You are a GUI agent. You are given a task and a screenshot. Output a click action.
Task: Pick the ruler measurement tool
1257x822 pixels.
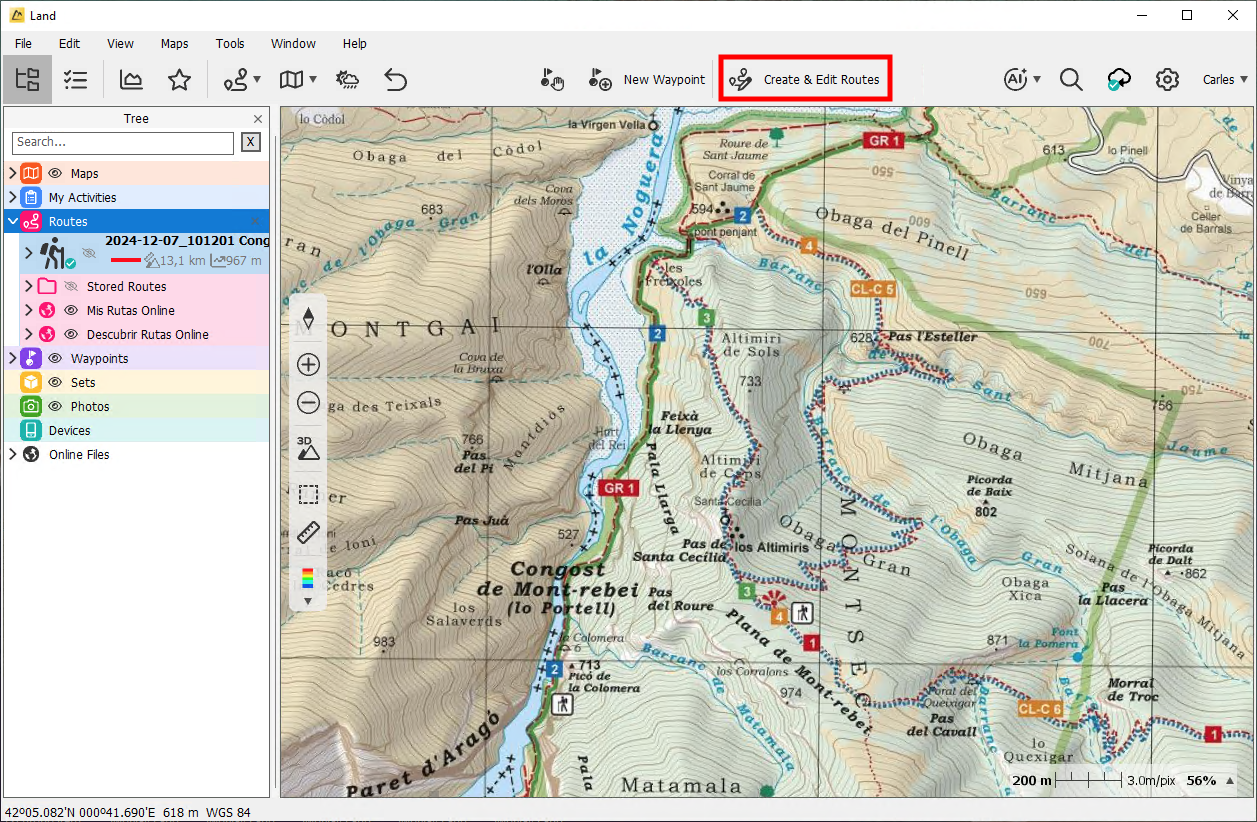pos(308,533)
